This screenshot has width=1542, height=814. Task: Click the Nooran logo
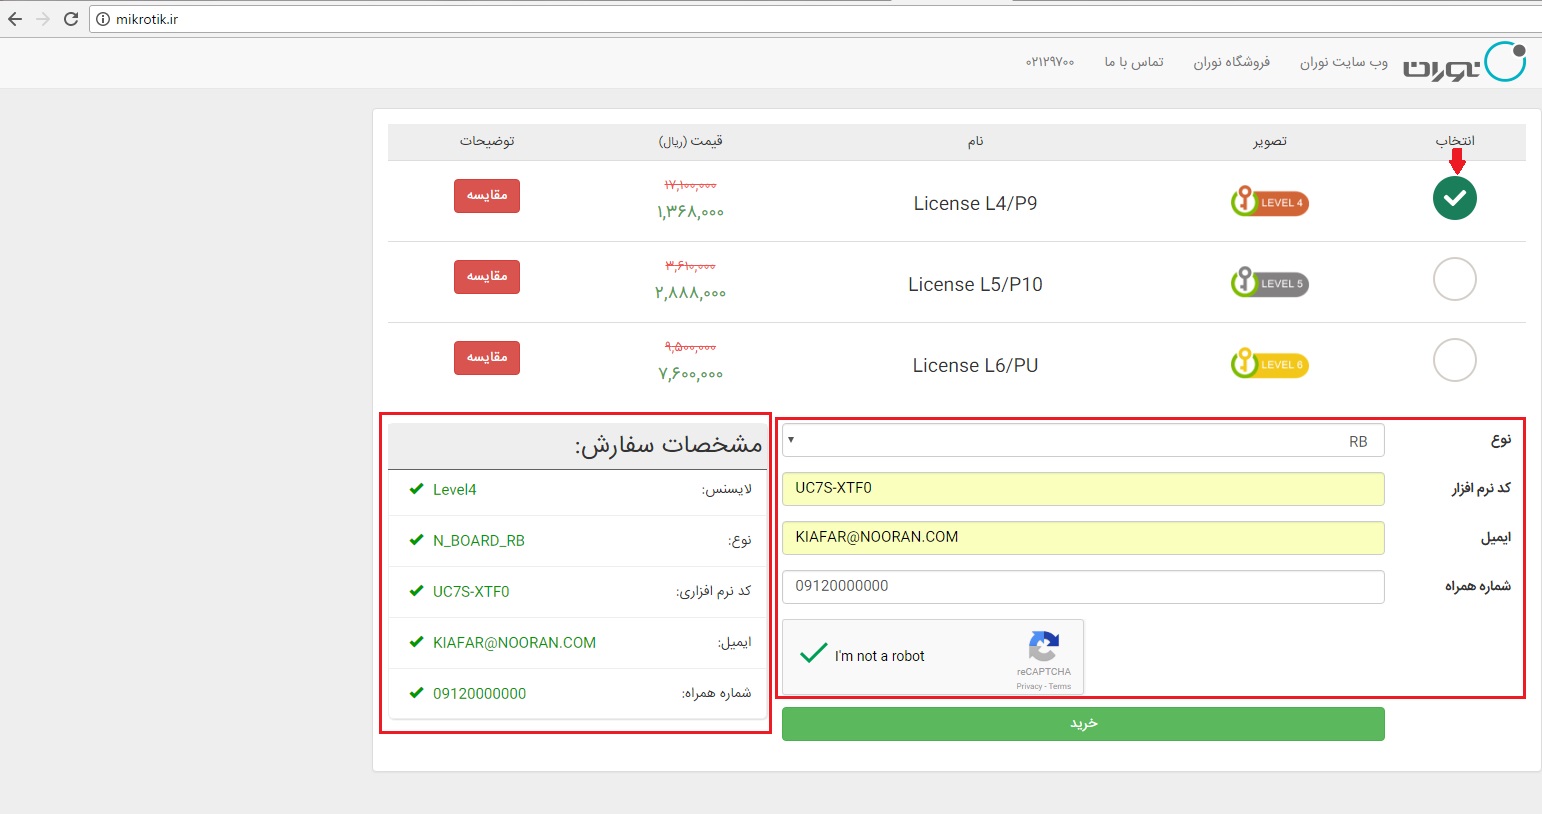(1464, 62)
